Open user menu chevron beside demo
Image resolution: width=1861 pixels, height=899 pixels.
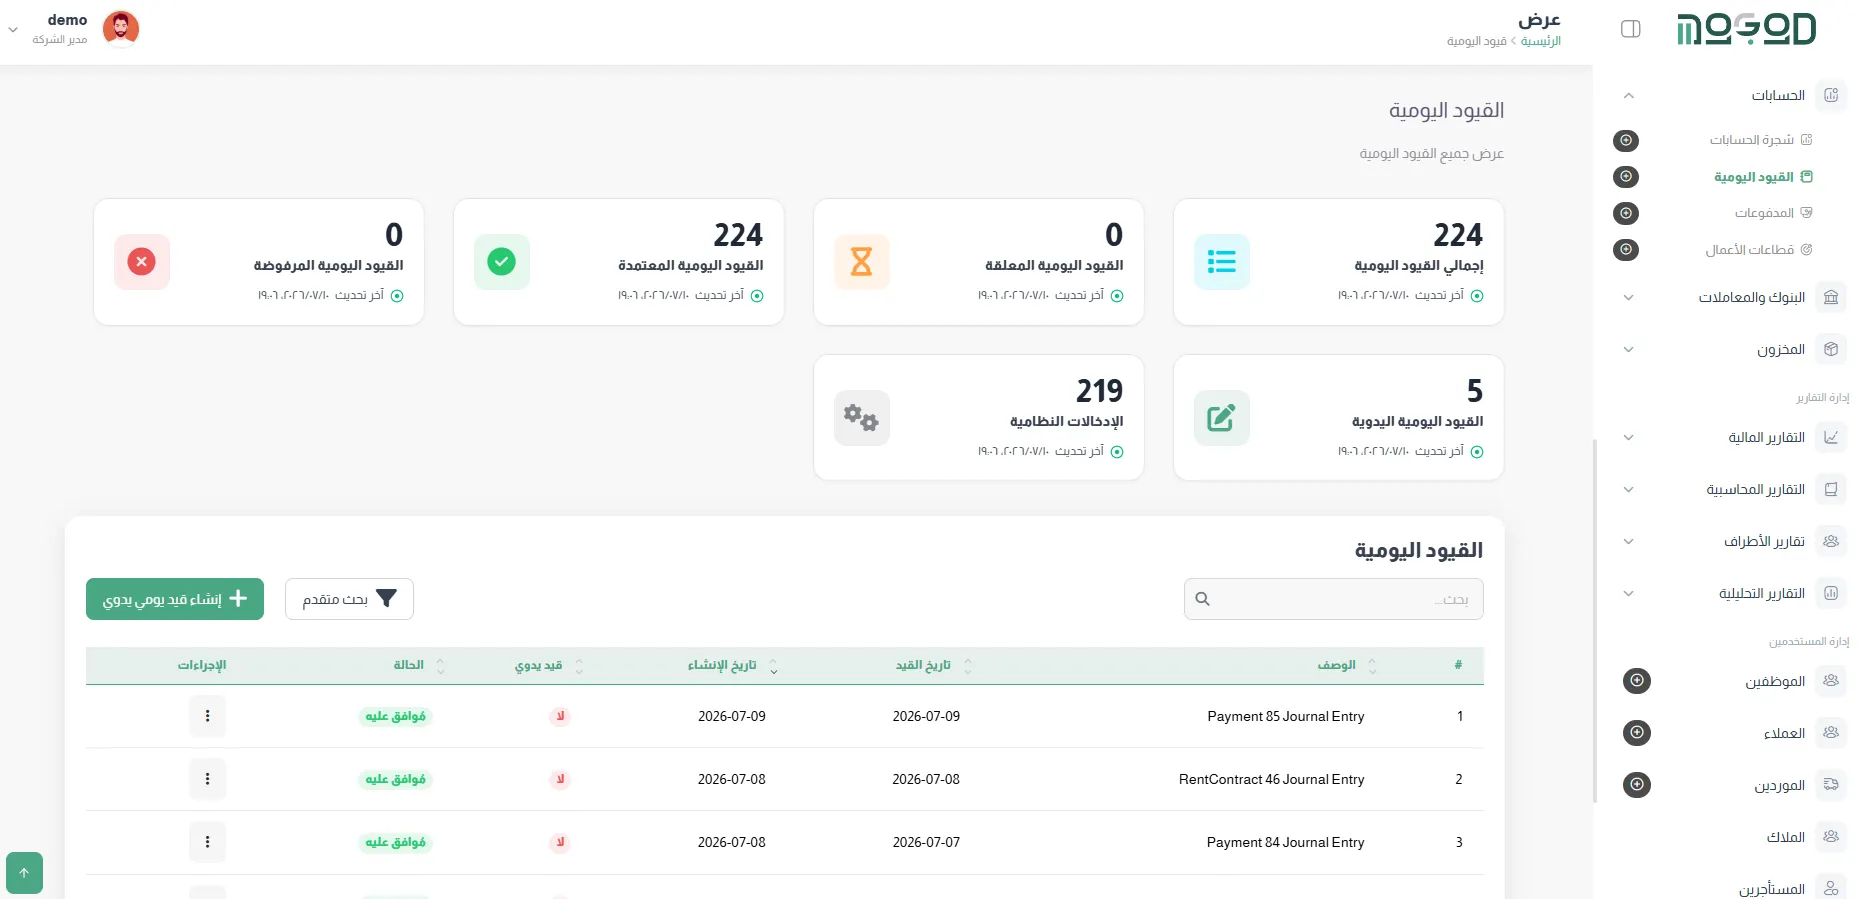pyautogui.click(x=13, y=30)
